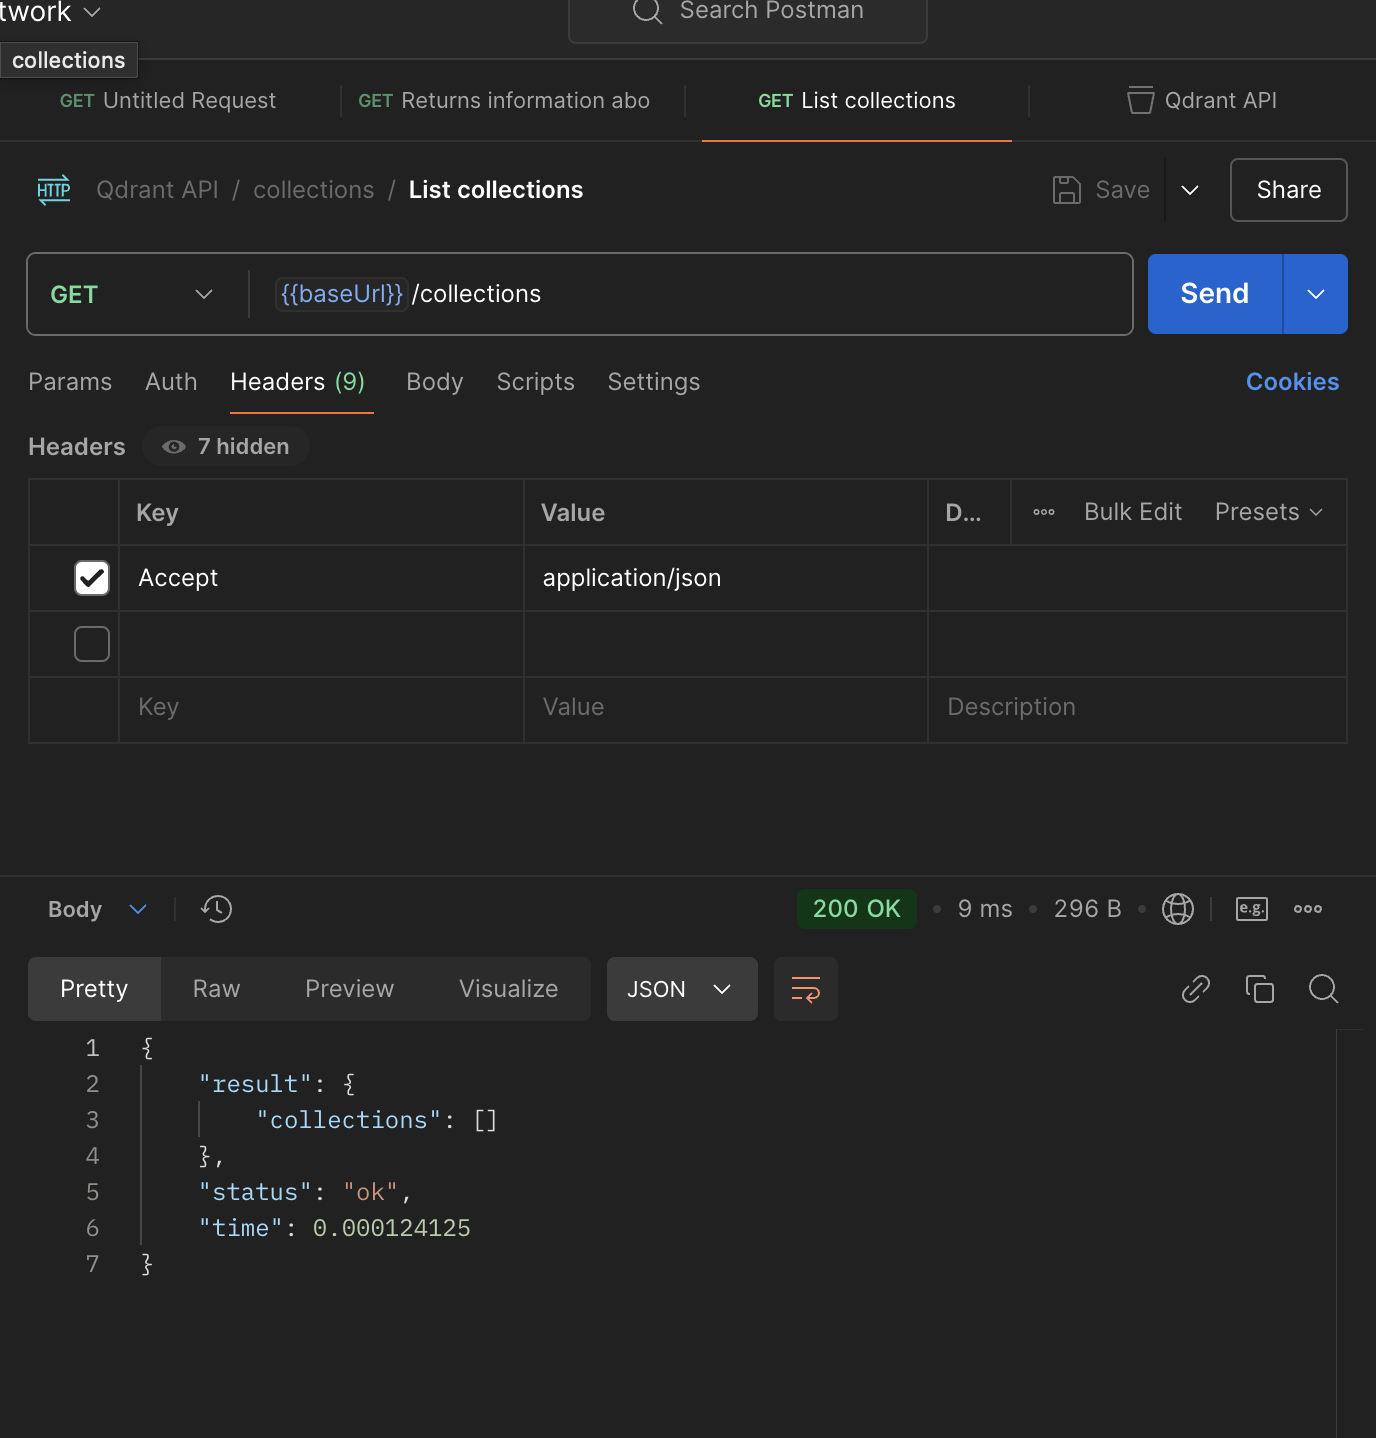Expand the response Body dropdown
The width and height of the screenshot is (1376, 1438).
point(98,909)
